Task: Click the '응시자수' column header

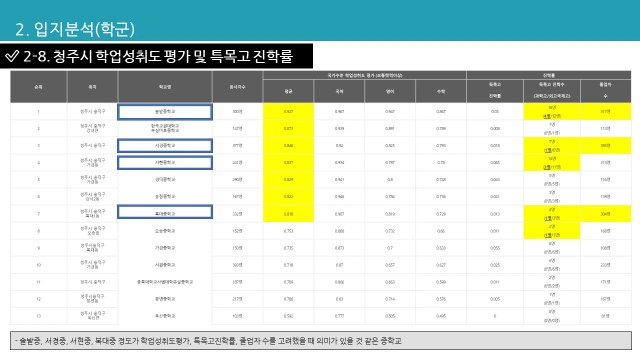Action: (238, 87)
